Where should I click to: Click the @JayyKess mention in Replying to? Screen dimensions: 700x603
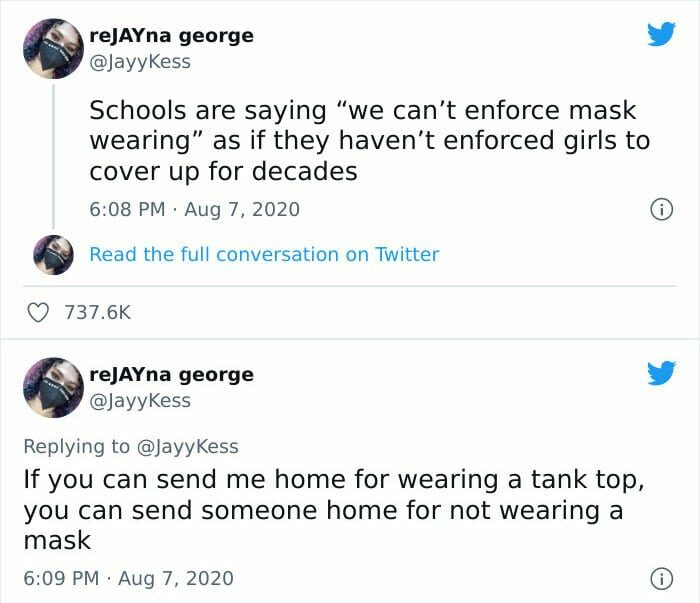pos(187,446)
